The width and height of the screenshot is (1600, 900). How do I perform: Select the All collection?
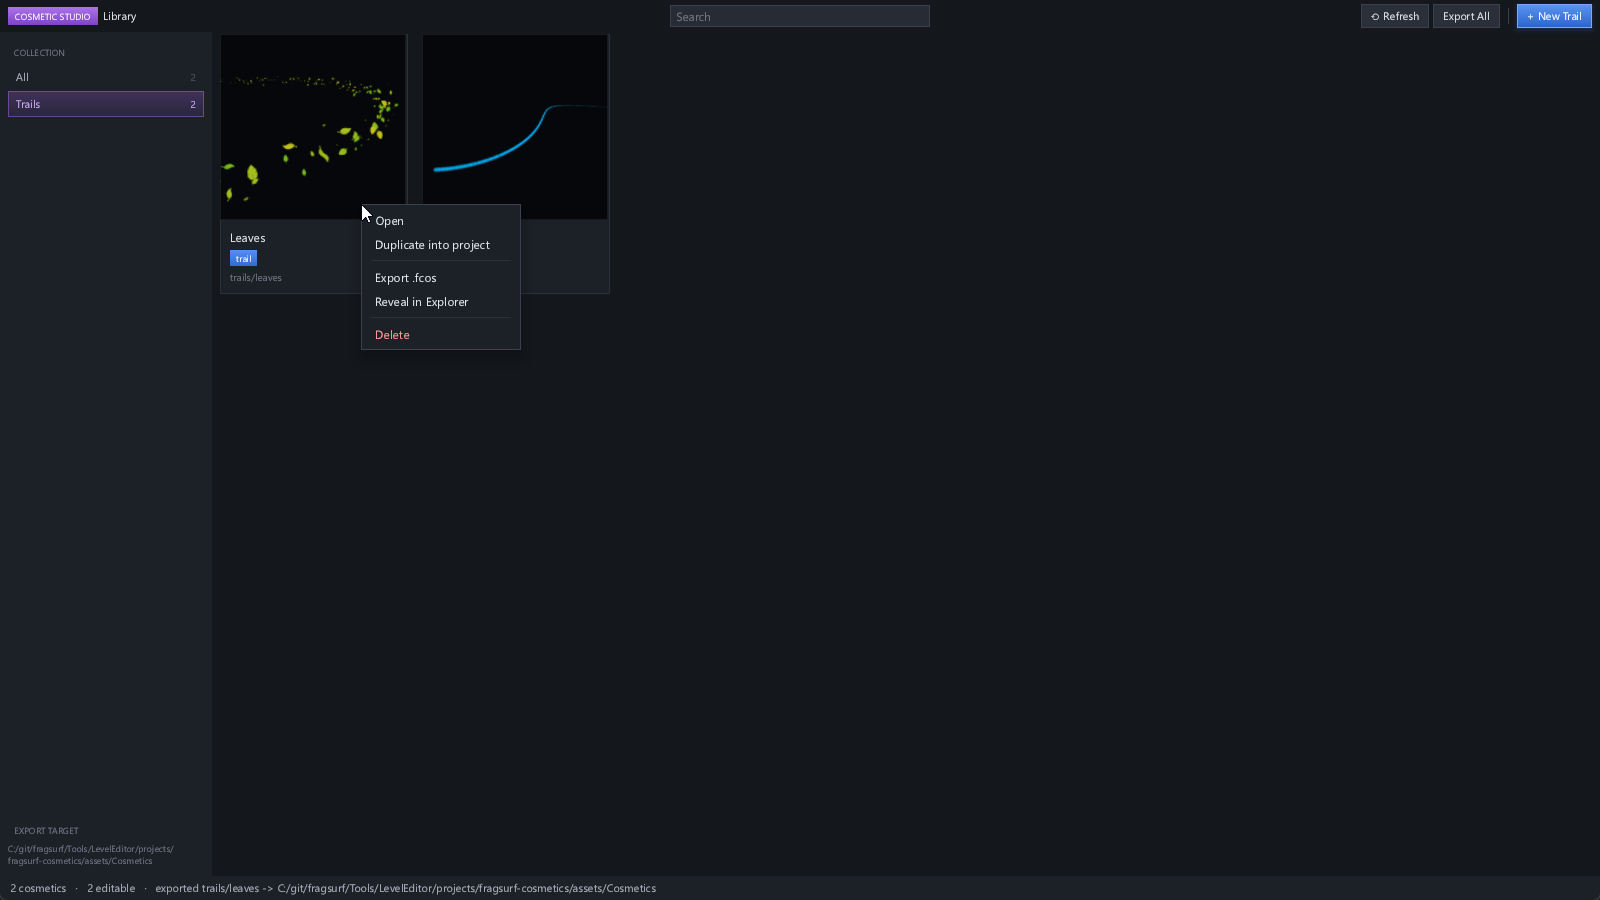click(x=106, y=77)
